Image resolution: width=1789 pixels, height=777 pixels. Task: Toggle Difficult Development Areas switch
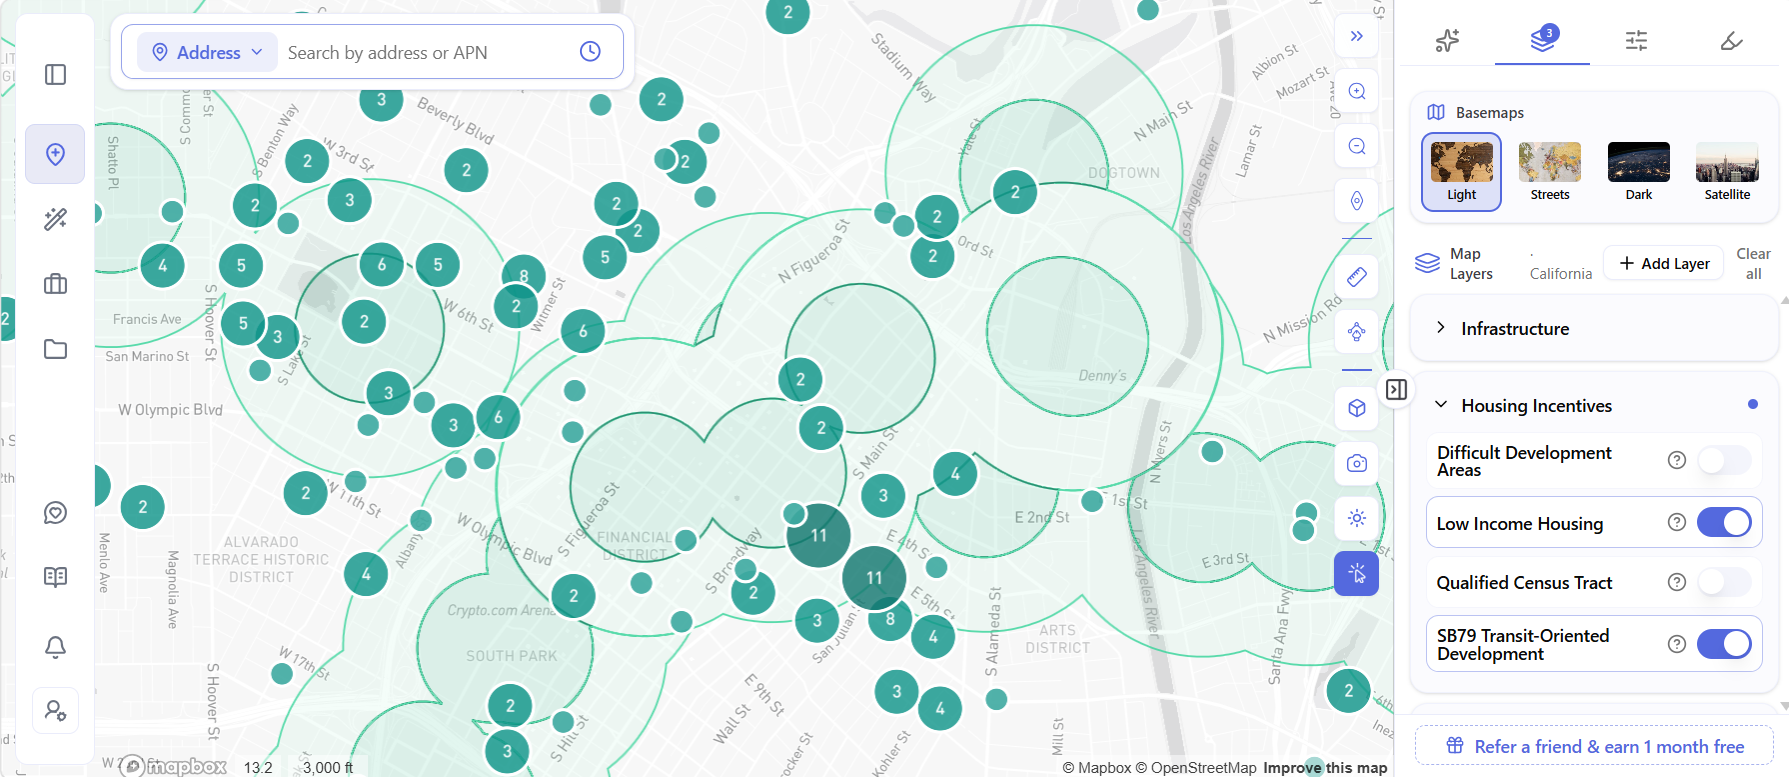[x=1724, y=460]
